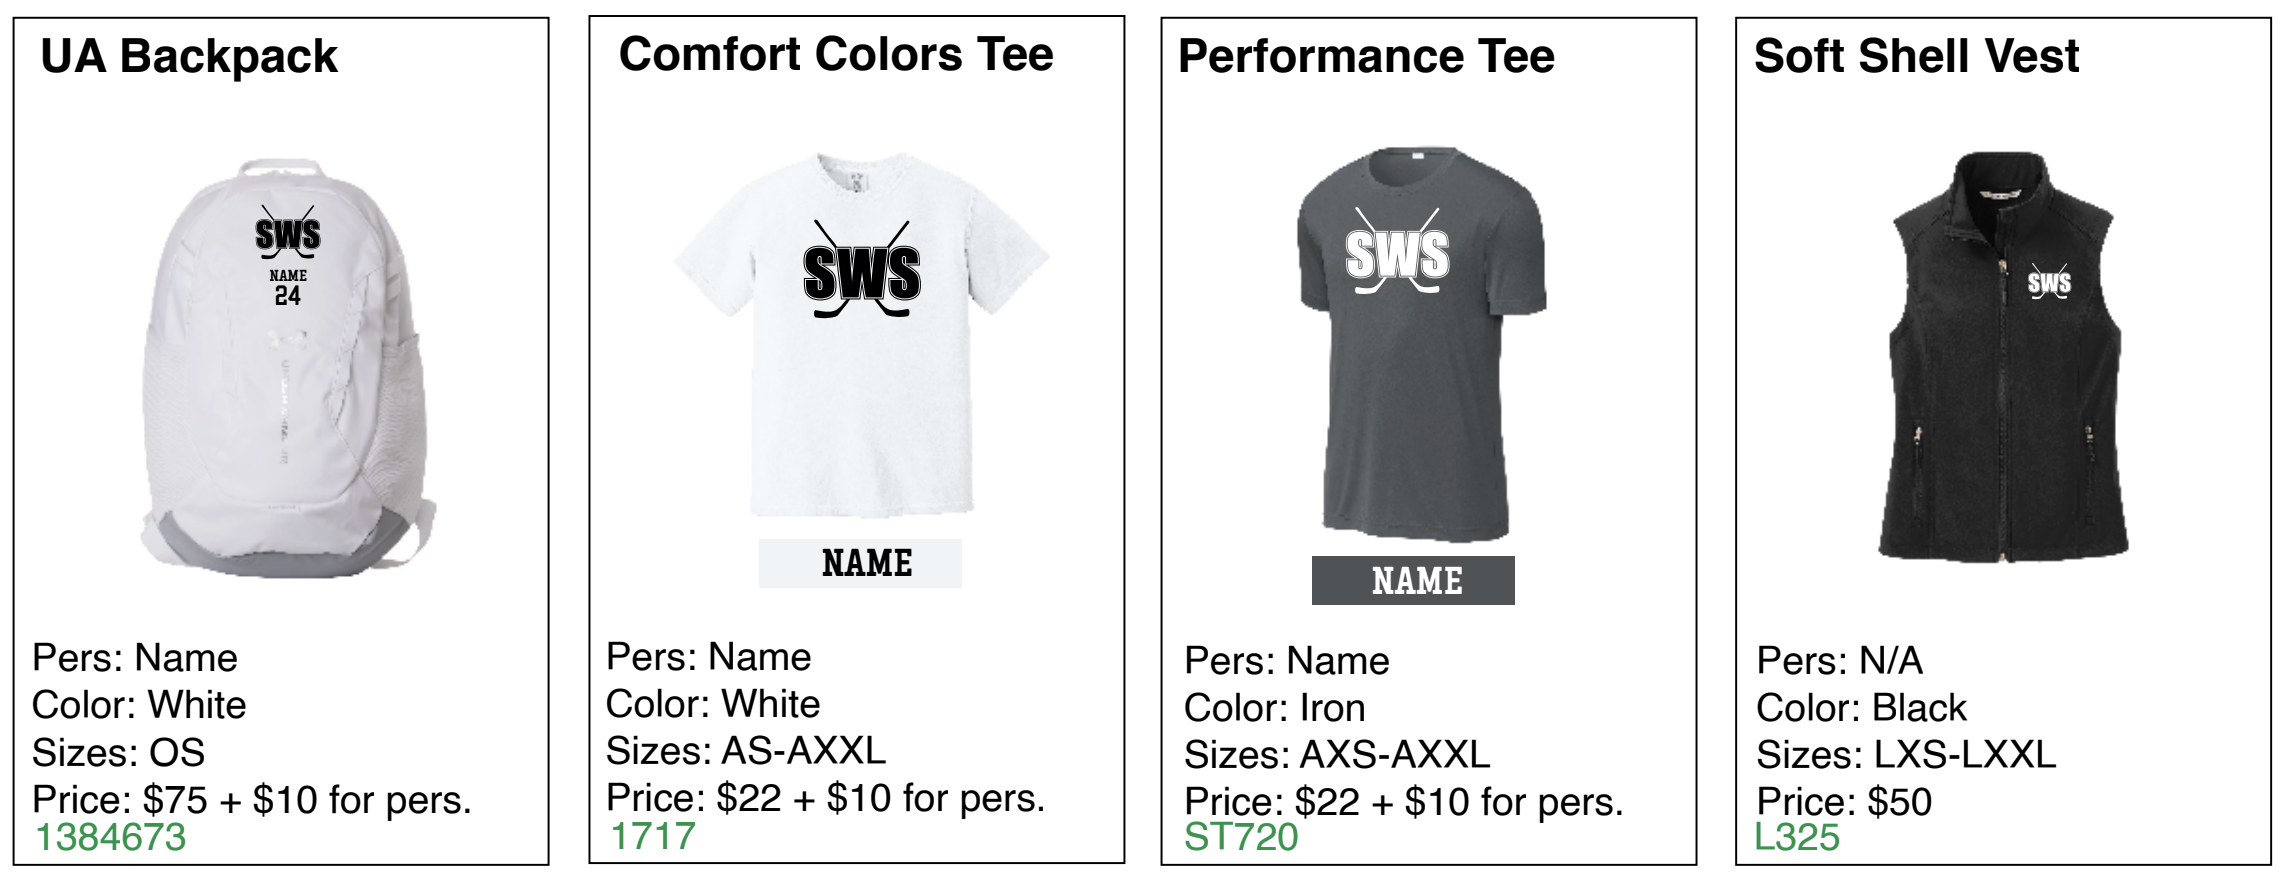
Task: Click the dark NAME label under Performance Tee
Action: [x=1413, y=580]
